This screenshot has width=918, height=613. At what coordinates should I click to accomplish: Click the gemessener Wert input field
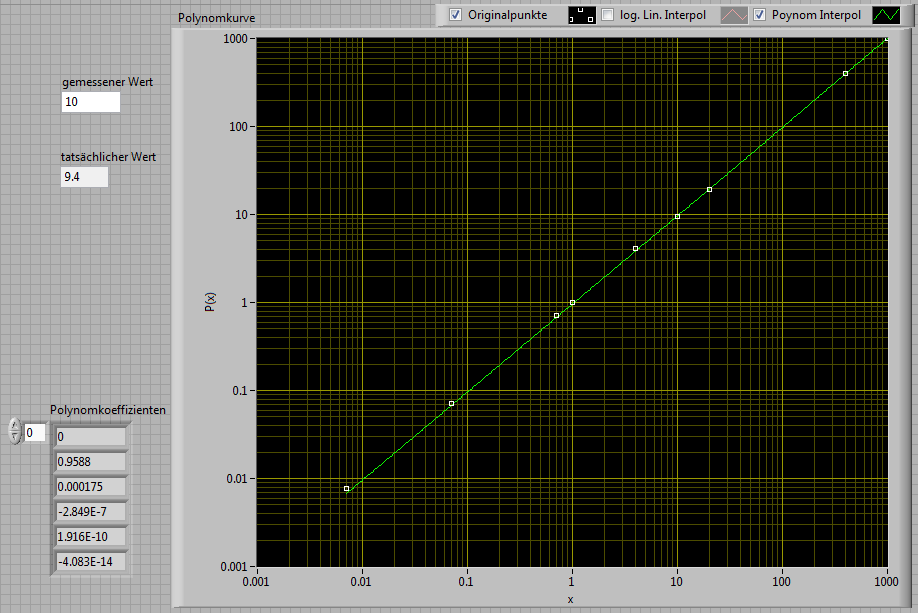point(91,102)
